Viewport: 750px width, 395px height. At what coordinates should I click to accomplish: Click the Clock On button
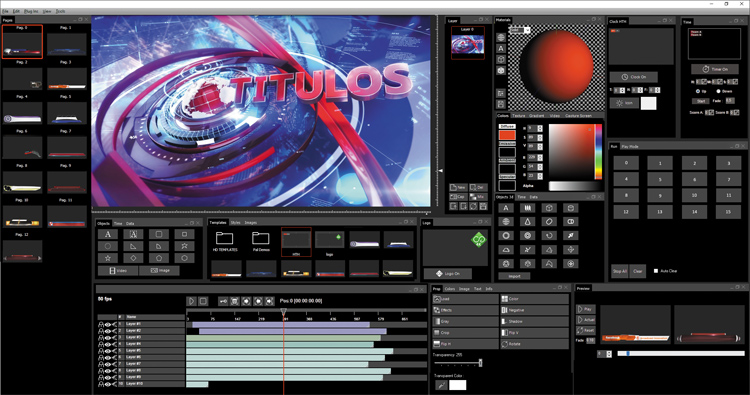click(633, 77)
